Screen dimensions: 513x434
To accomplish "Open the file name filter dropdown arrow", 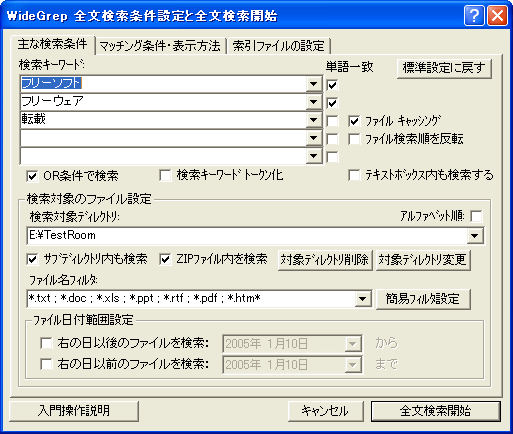I will [363, 299].
